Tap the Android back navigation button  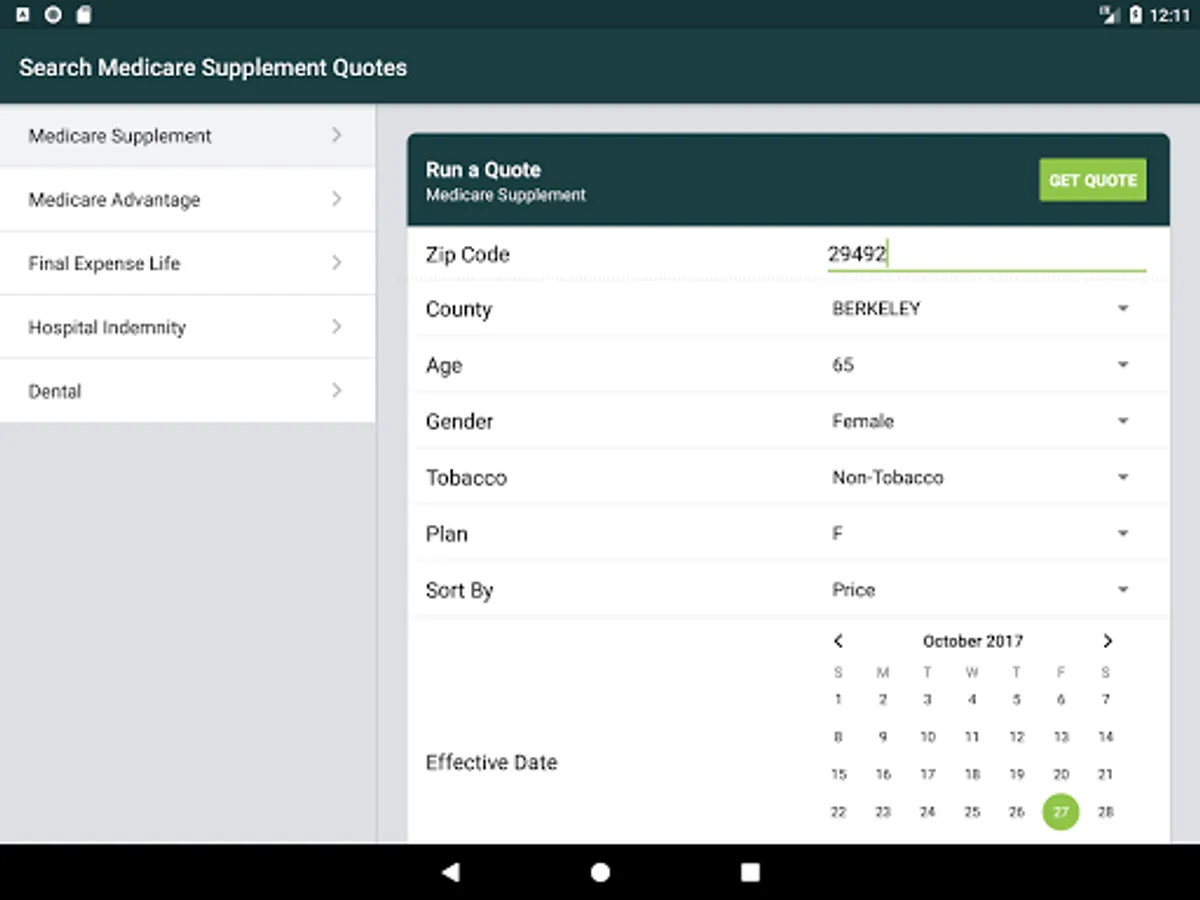point(450,872)
